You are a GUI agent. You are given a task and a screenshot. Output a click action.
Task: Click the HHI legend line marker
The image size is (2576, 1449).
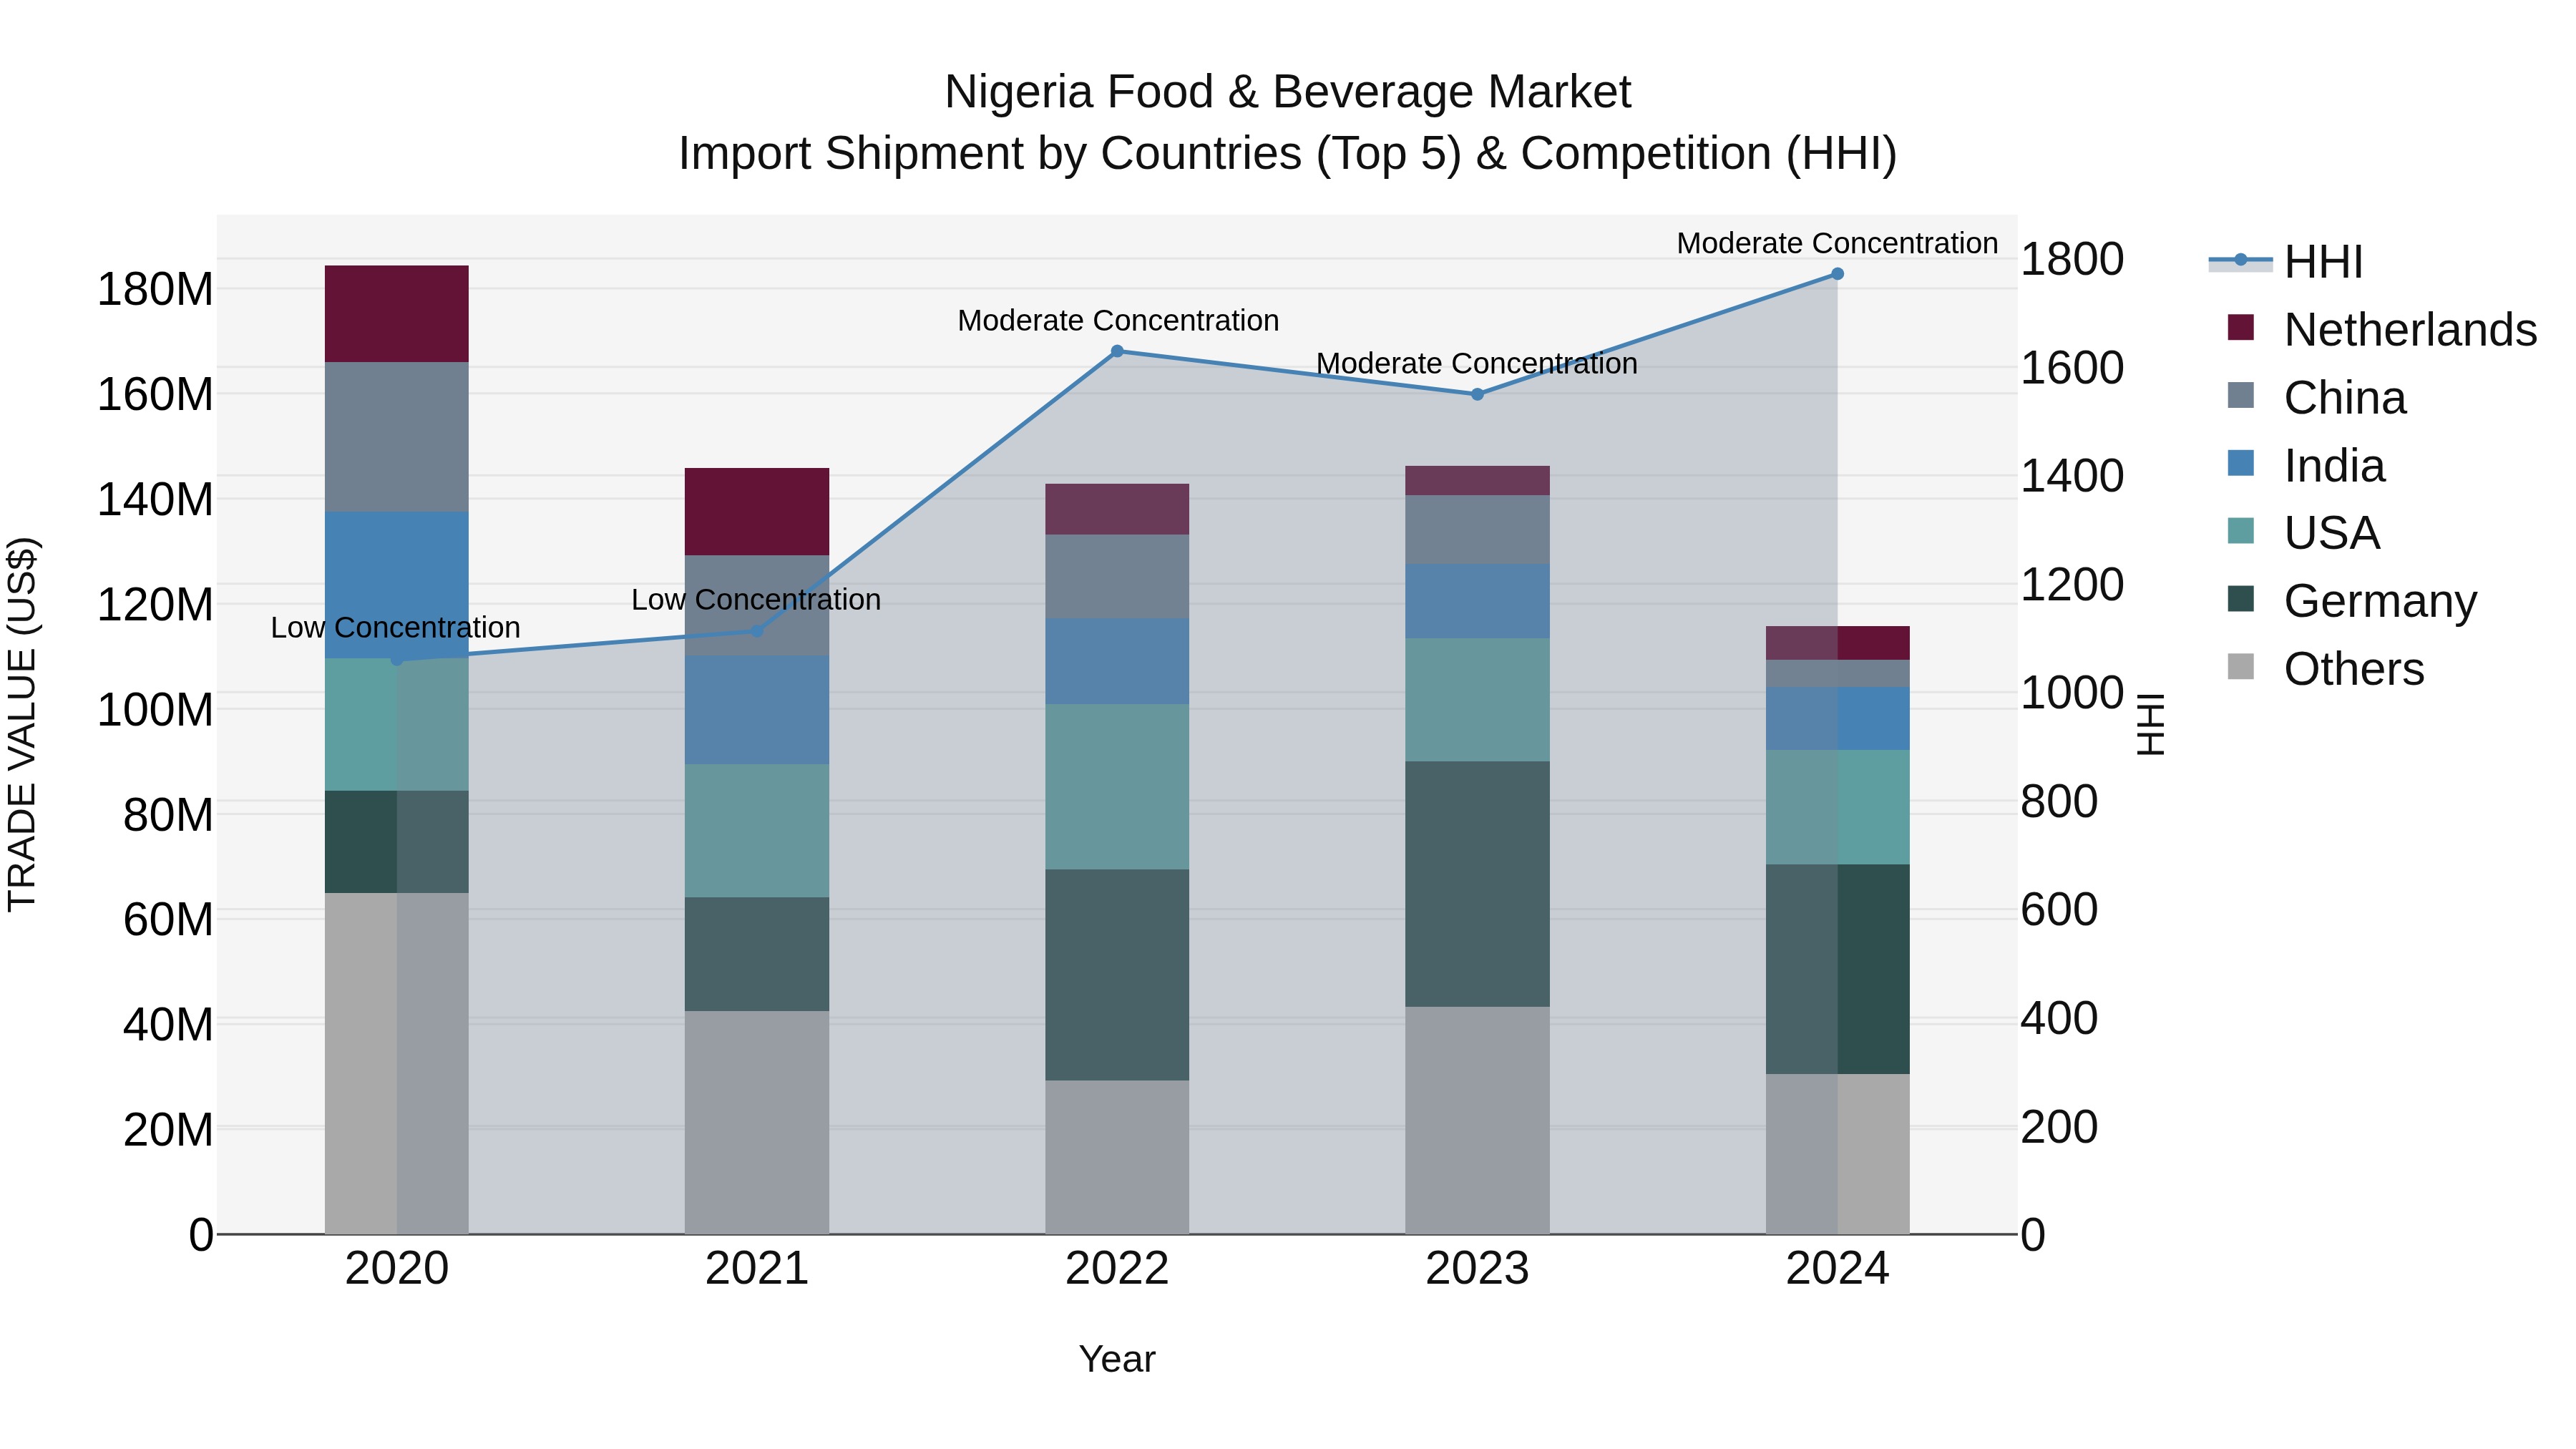[2240, 261]
